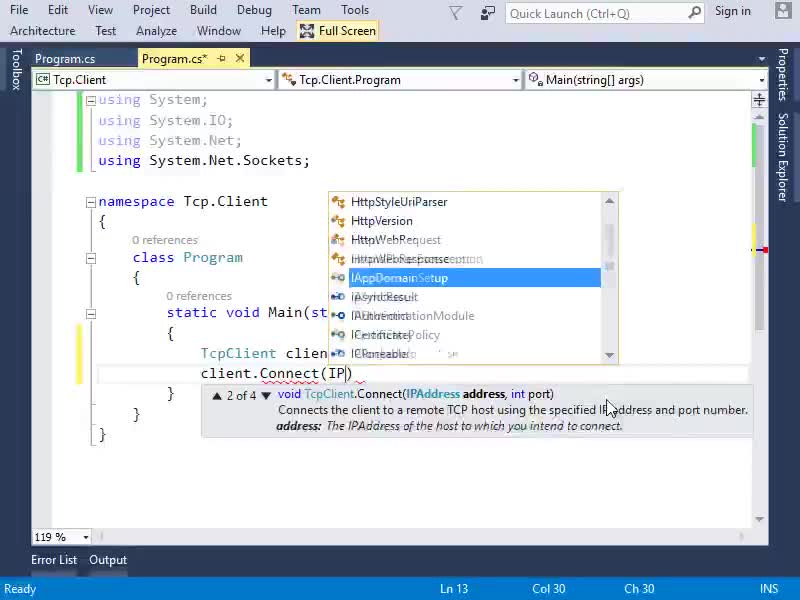800x600 pixels.
Task: Open the Test menu
Action: pyautogui.click(x=106, y=31)
